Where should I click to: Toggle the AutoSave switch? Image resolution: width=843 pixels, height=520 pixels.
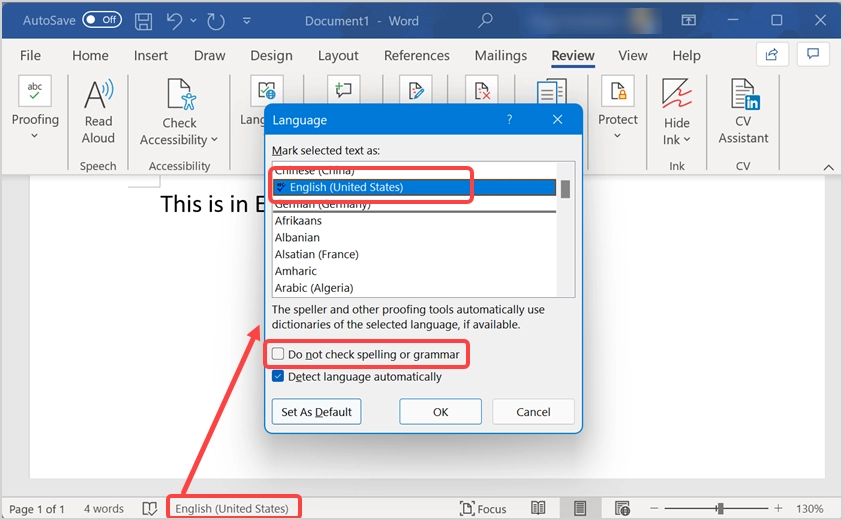pos(102,20)
